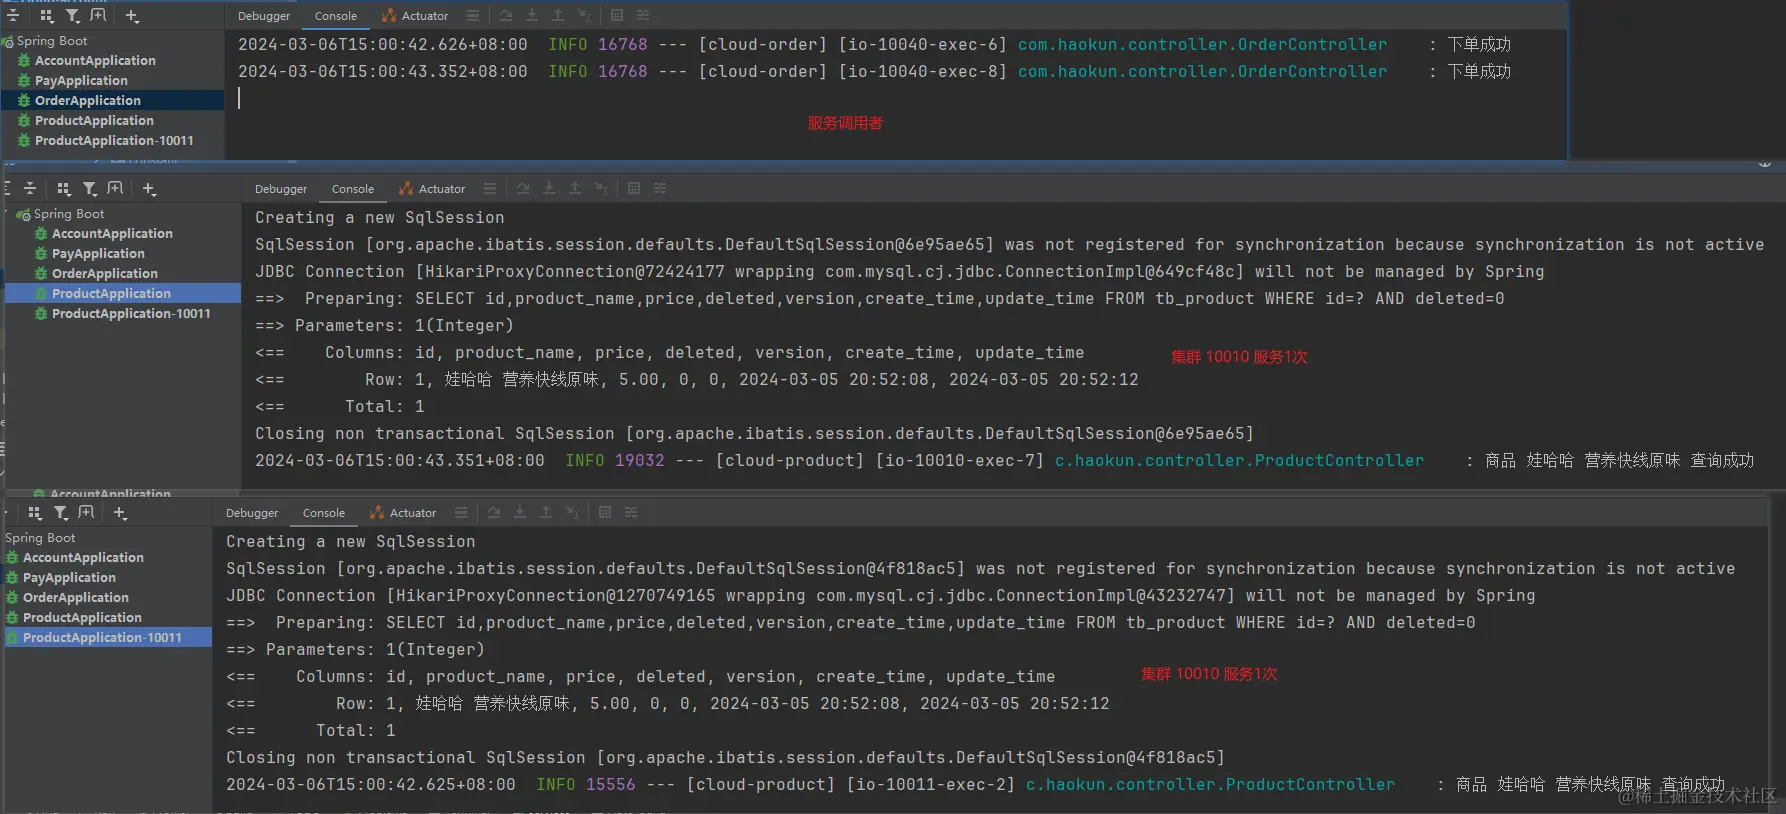Click ProductController link in io-10010-exec-7 log line

pos(1239,461)
